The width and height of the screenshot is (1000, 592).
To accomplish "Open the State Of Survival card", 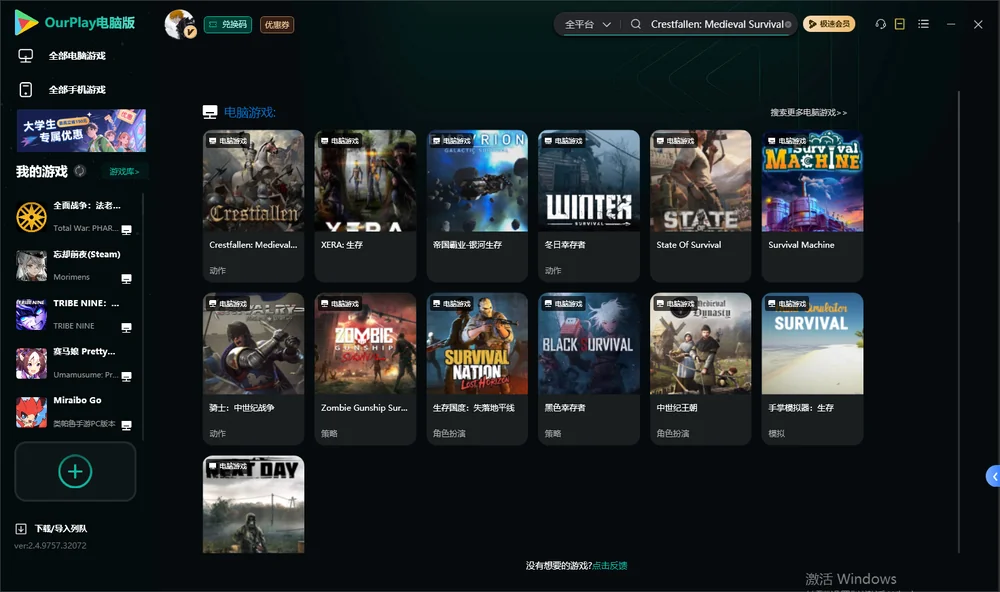I will (x=701, y=205).
